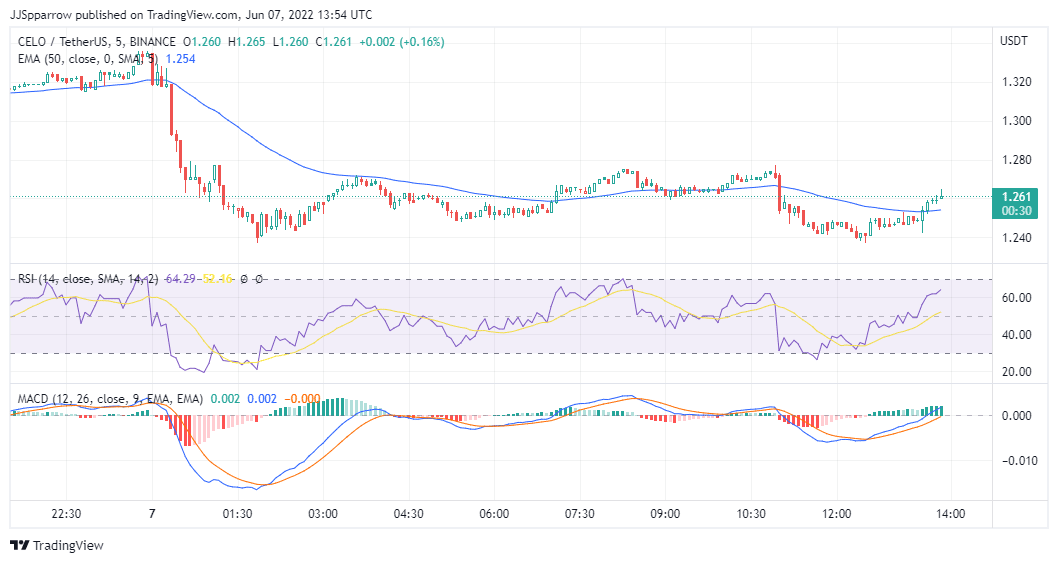Viewport: 1058px width, 563px height.
Task: Click the '03:00' time axis label
Action: pos(323,514)
